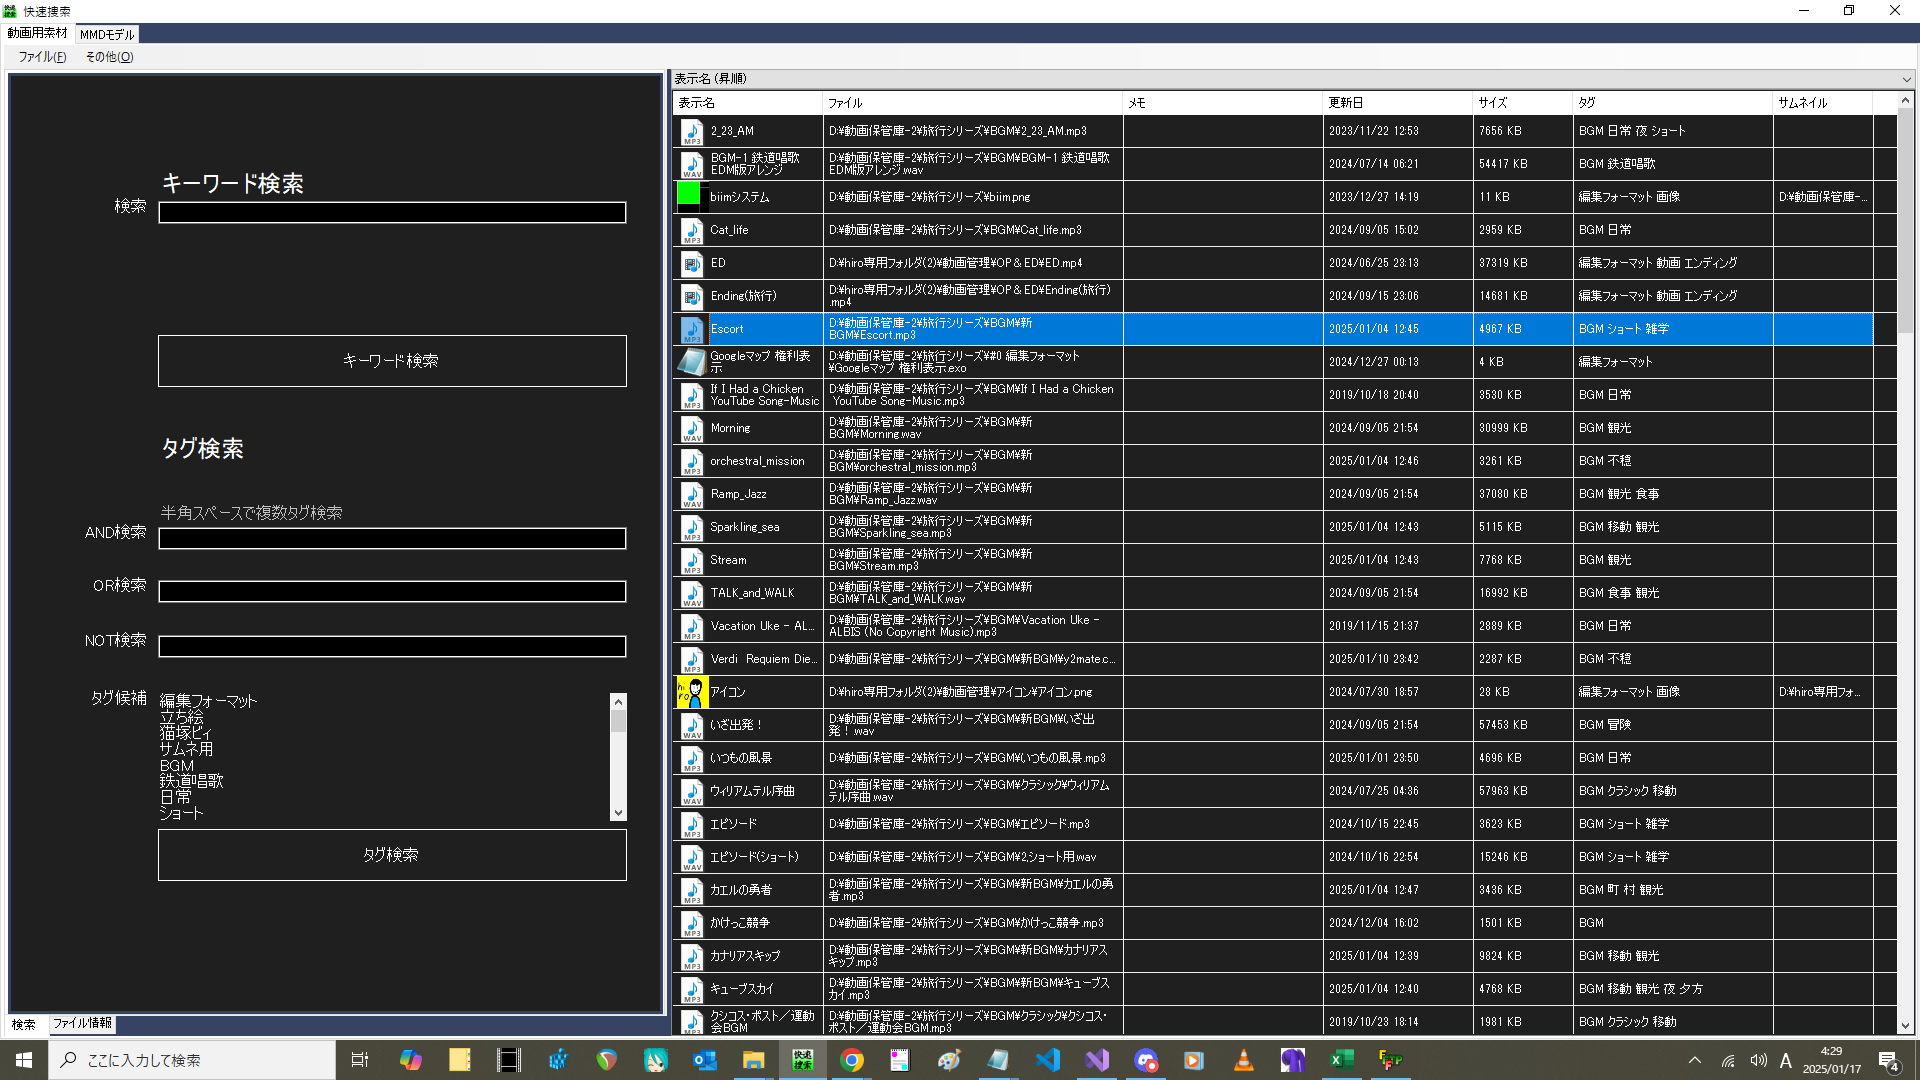Click the MP3 icon of 2_23_AM
Viewport: 1920px width, 1080px height.
691,131
